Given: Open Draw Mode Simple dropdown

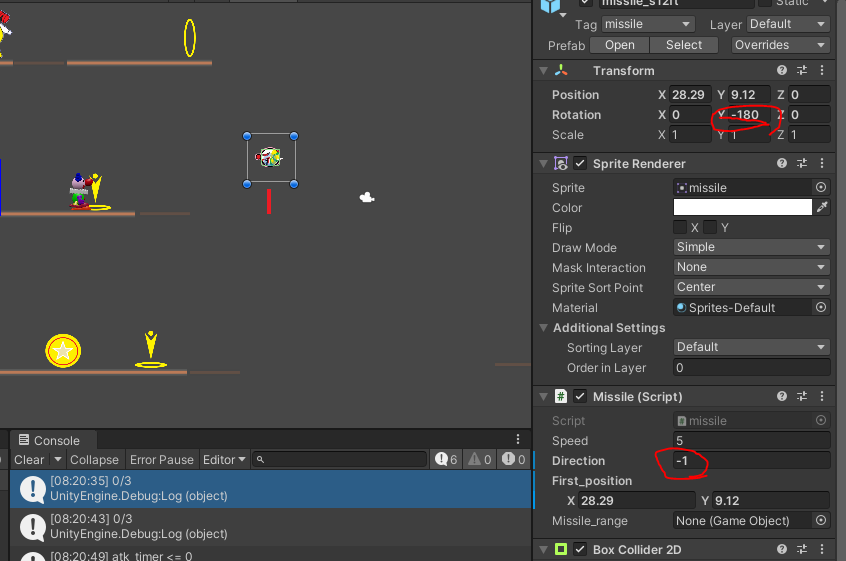Looking at the screenshot, I should (752, 247).
